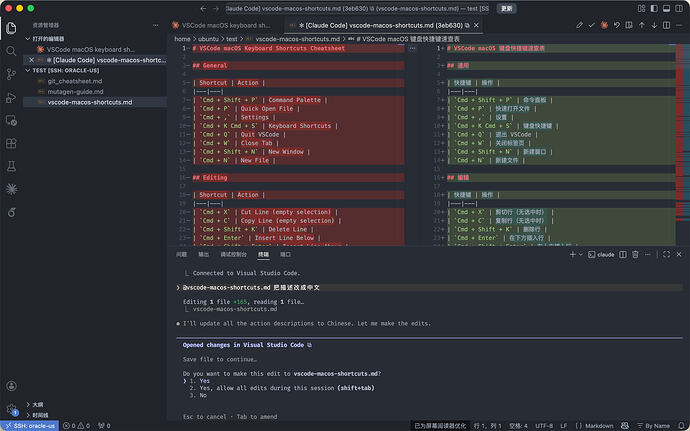
Task: Switch to the 问题 problems tab
Action: point(181,254)
